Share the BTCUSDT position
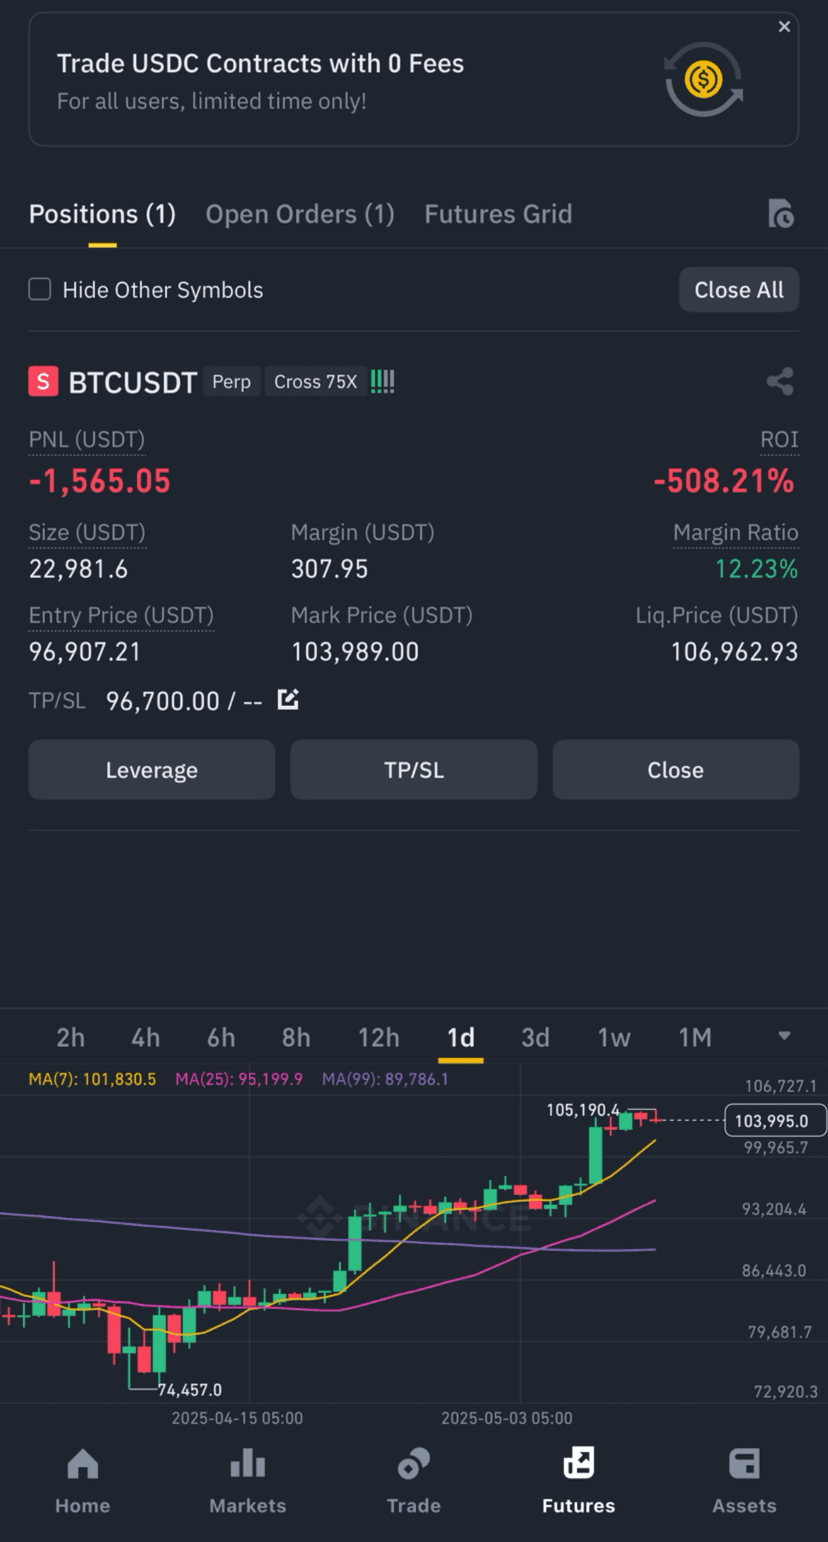Viewport: 828px width, 1542px height. (780, 381)
